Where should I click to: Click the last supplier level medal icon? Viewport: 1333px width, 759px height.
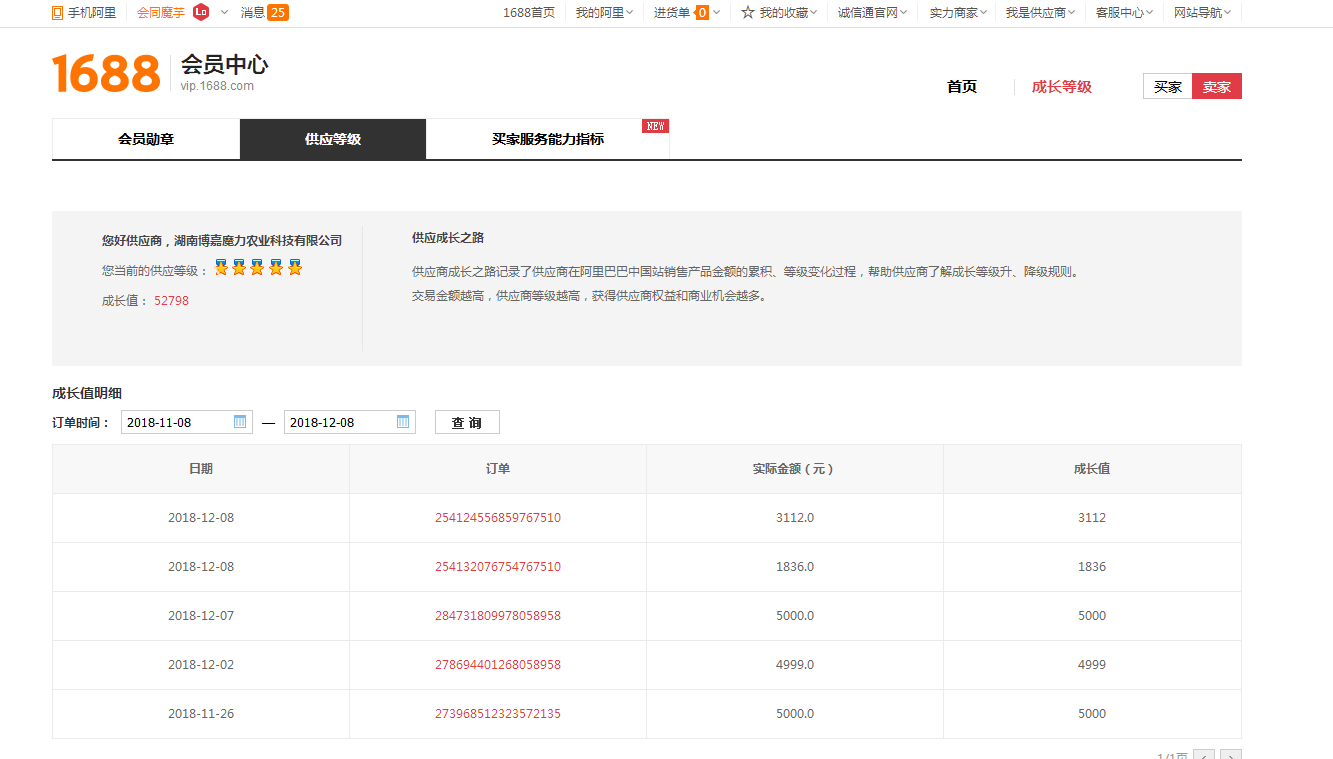(294, 268)
